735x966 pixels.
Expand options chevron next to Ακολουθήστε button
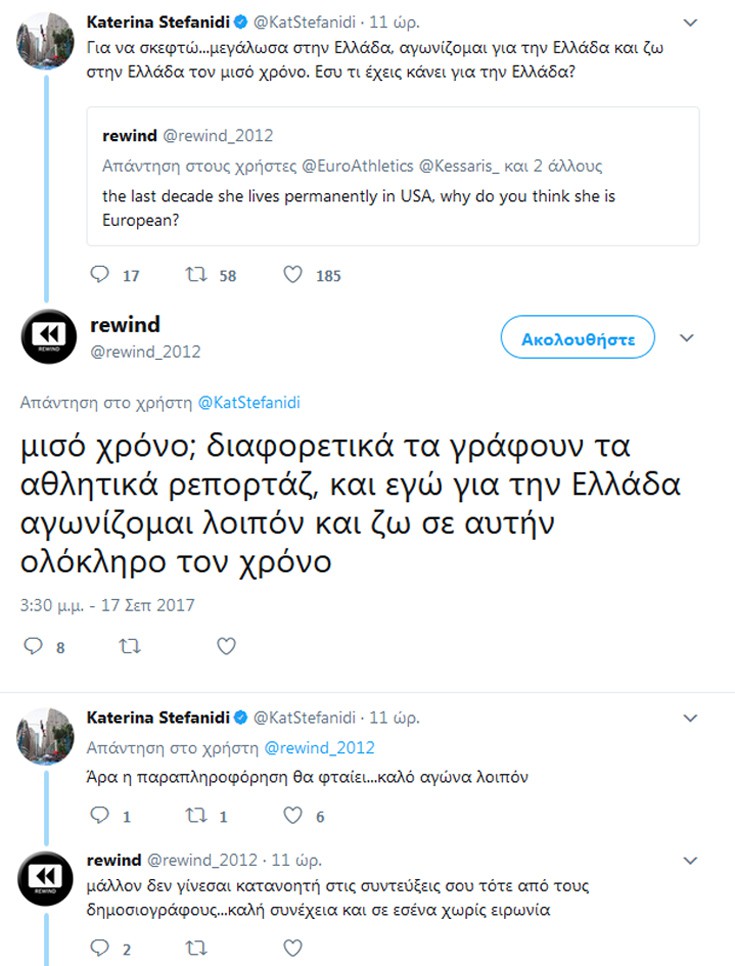pos(686,339)
